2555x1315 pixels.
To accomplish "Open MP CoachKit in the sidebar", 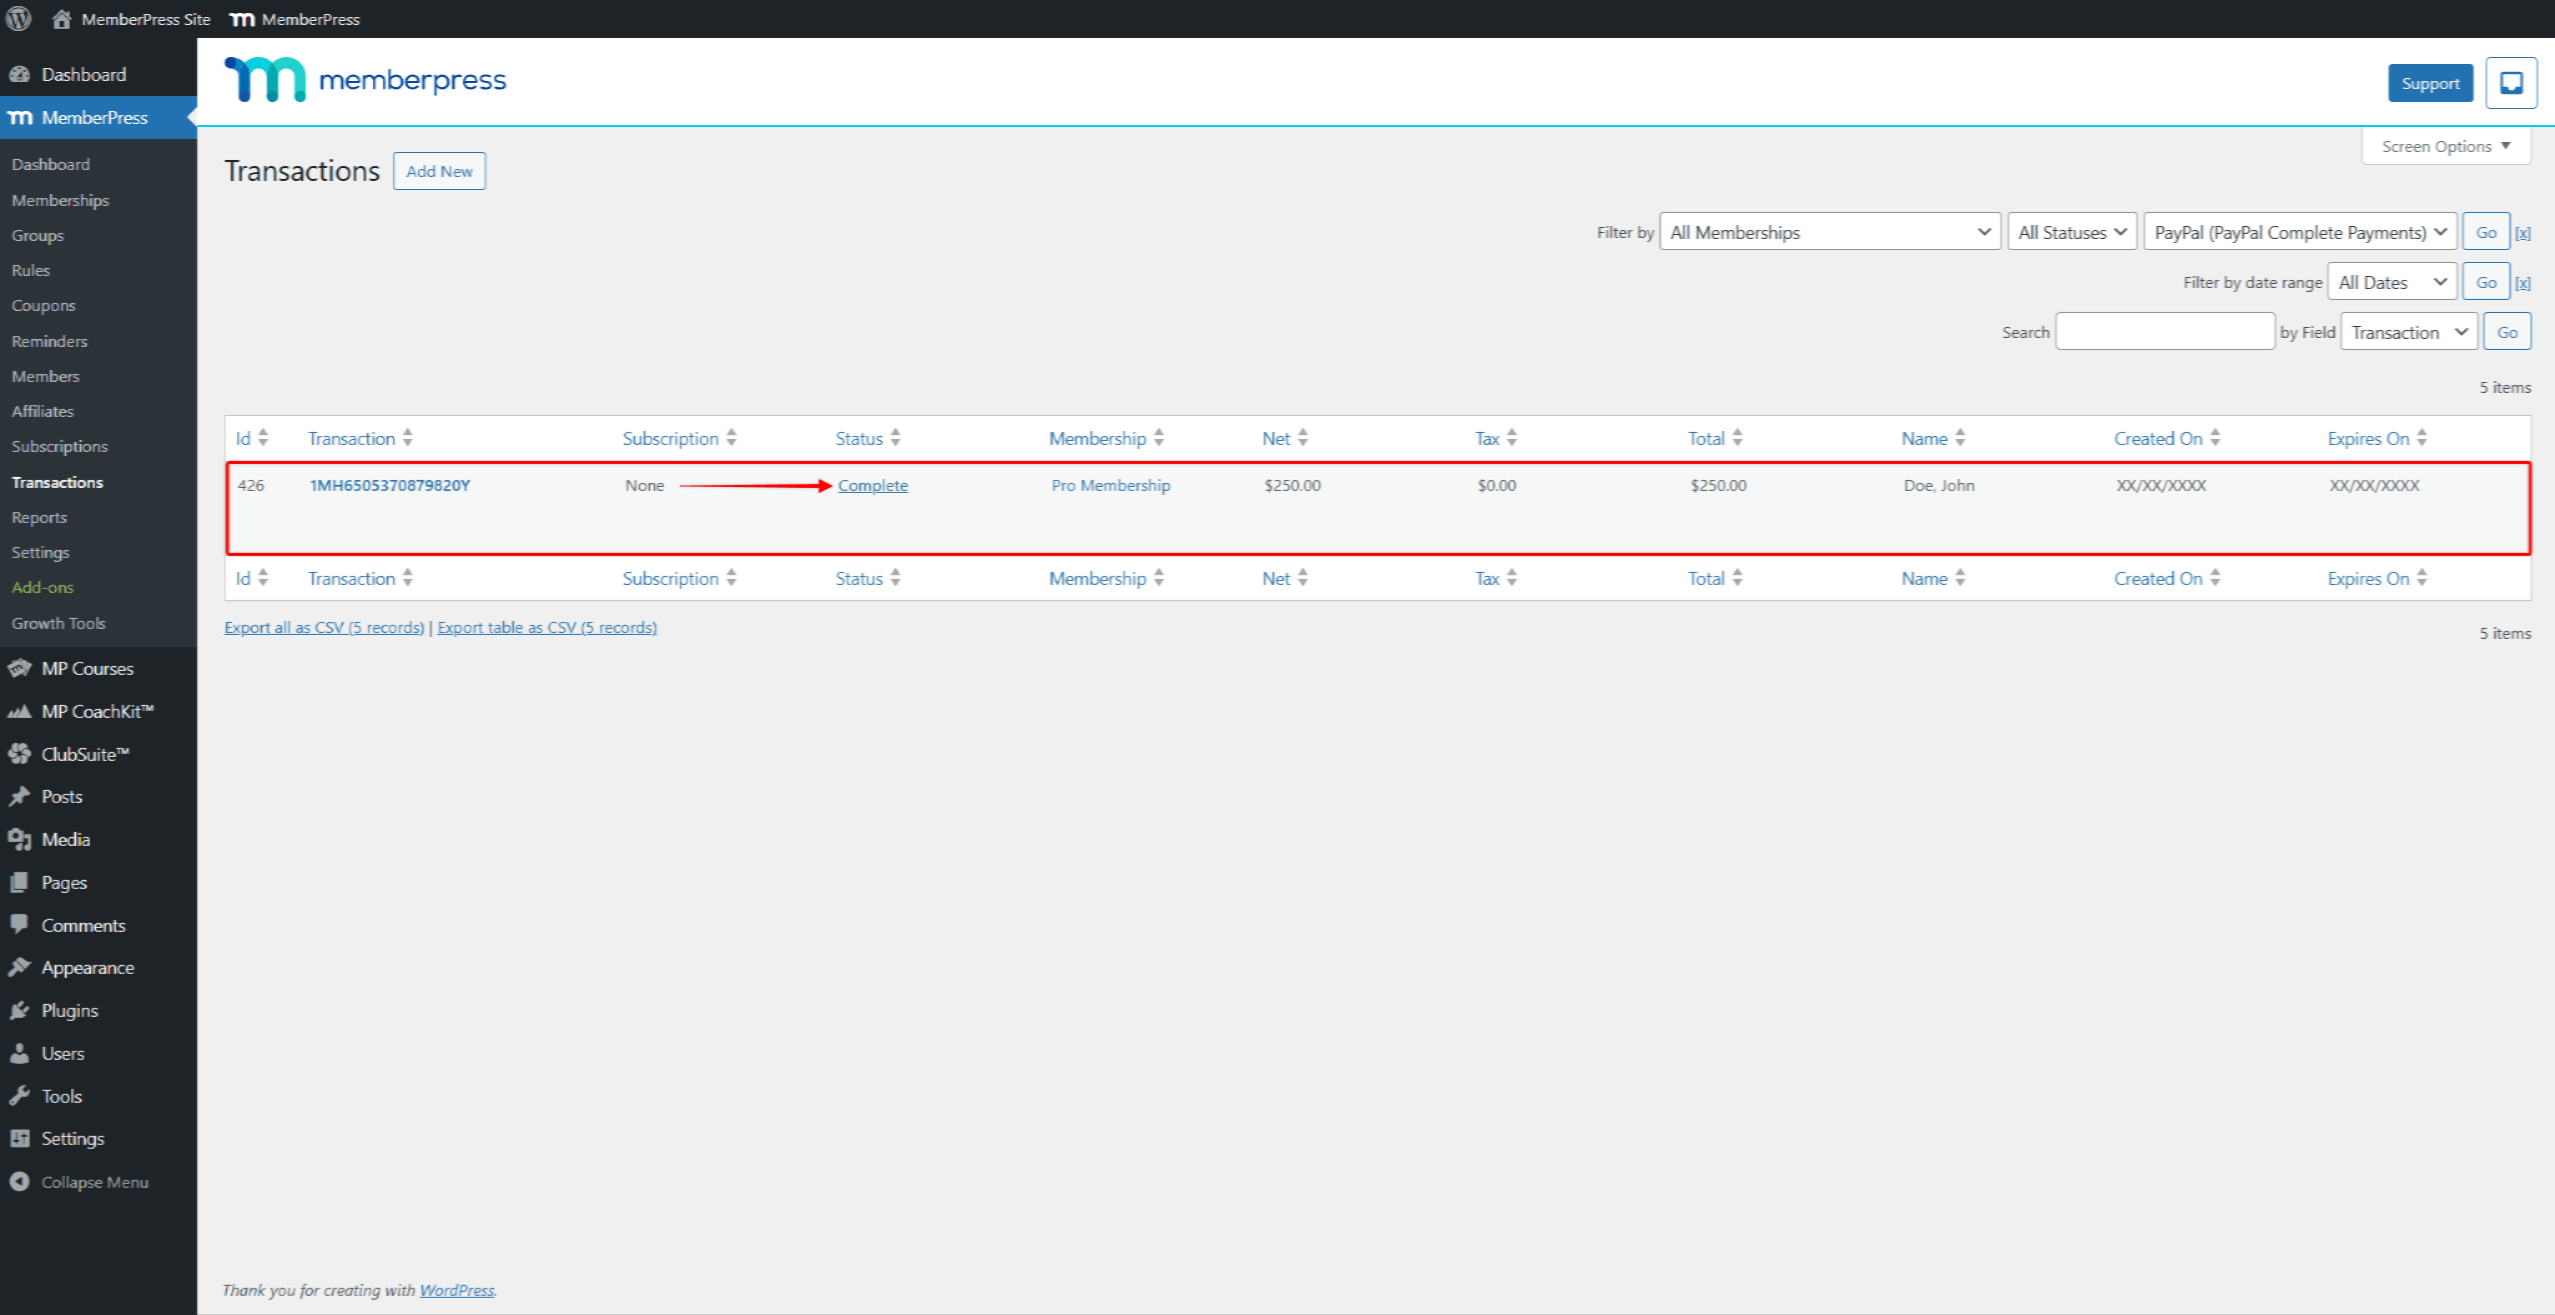I will click(x=96, y=711).
